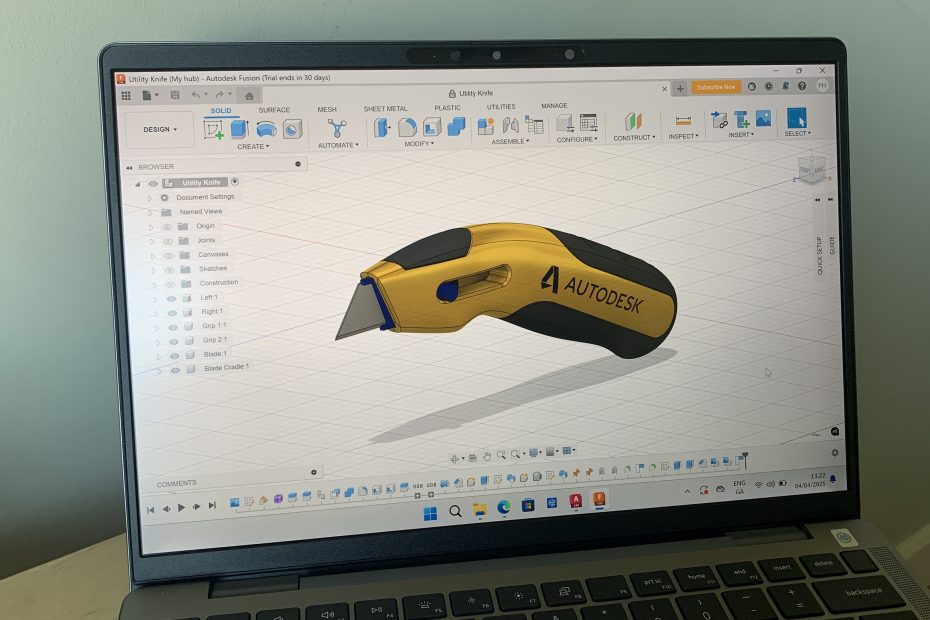Click the Pan hand icon in navigation bar
Image resolution: width=930 pixels, height=620 pixels.
point(487,456)
